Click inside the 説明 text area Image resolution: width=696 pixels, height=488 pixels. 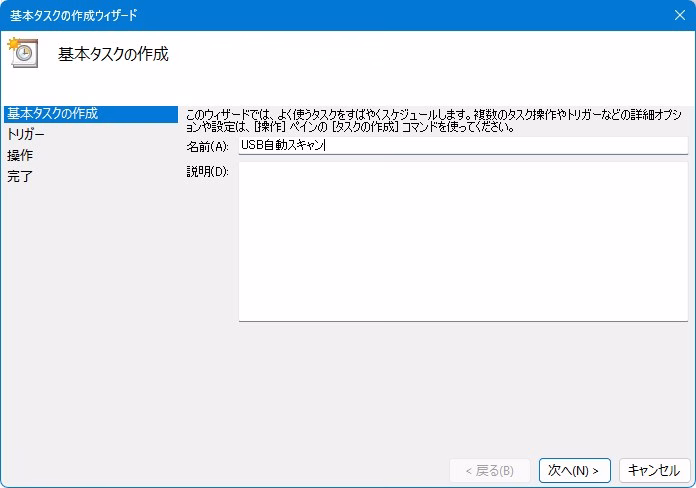coord(463,241)
